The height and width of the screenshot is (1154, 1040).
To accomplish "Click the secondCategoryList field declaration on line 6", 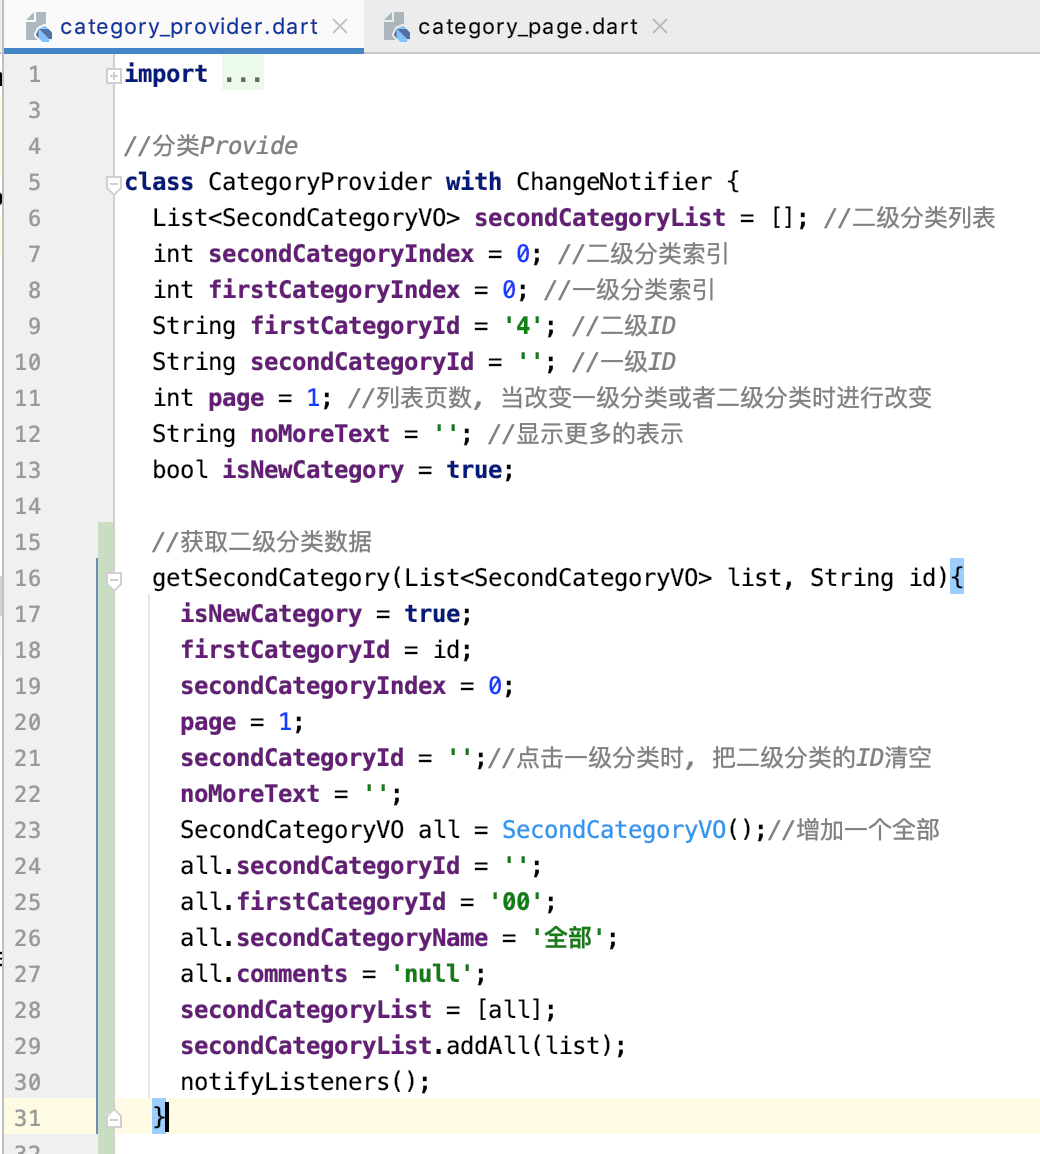I will pos(600,218).
